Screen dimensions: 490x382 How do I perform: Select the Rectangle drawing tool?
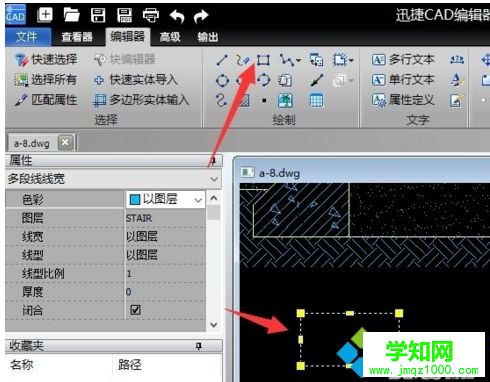point(263,60)
